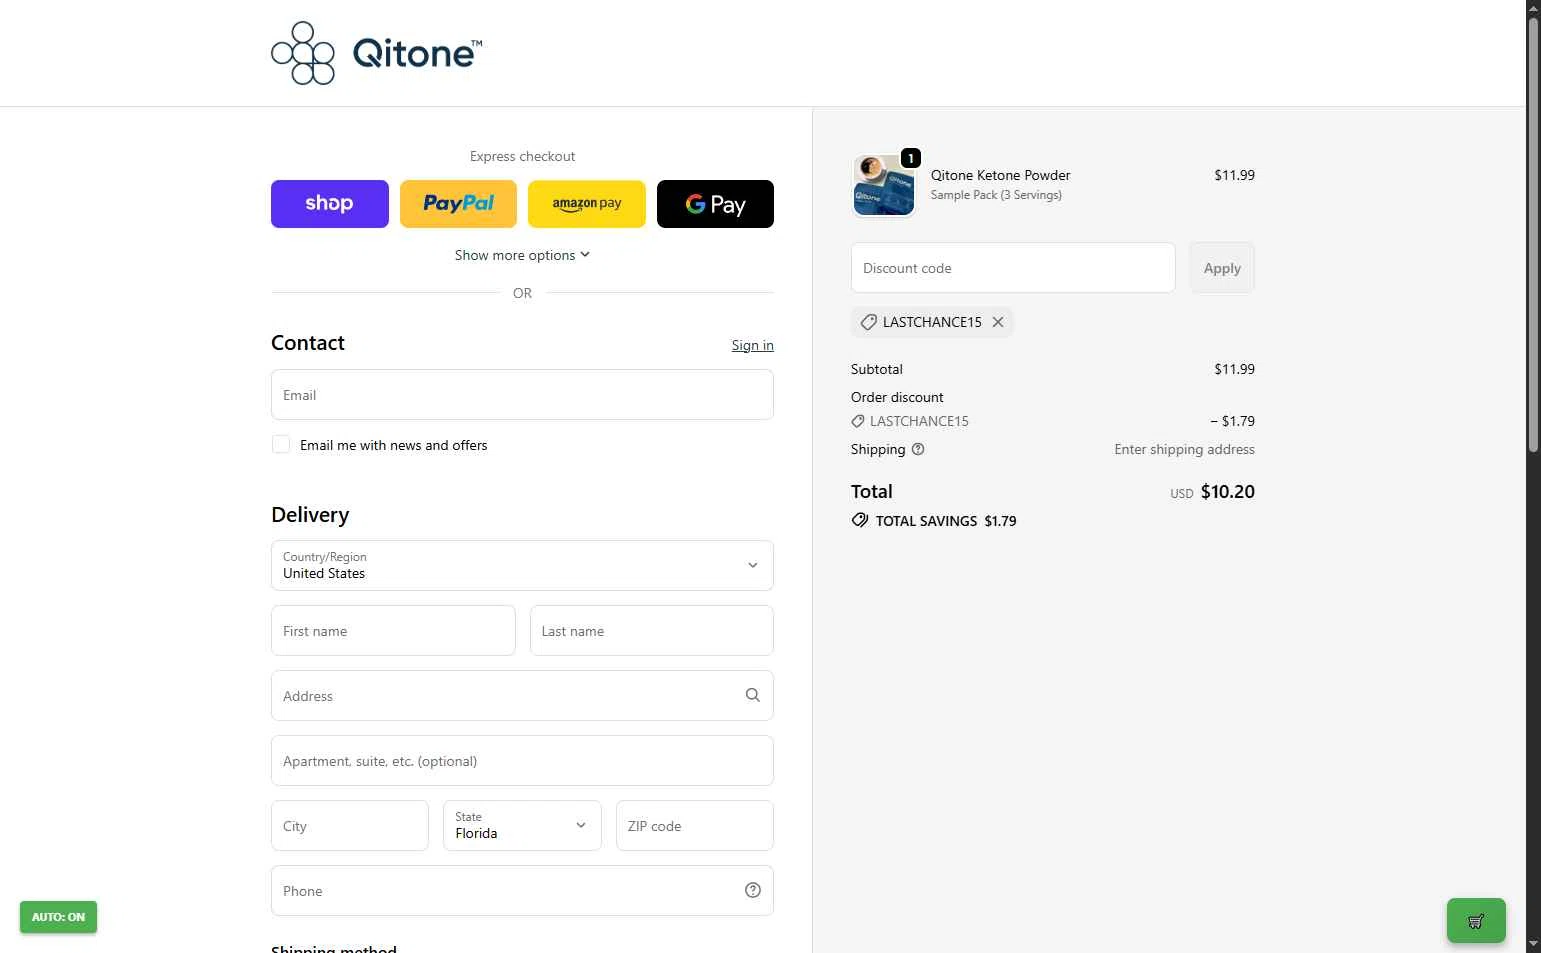Click quantity badge on product image
This screenshot has height=953, width=1541.
coord(911,158)
